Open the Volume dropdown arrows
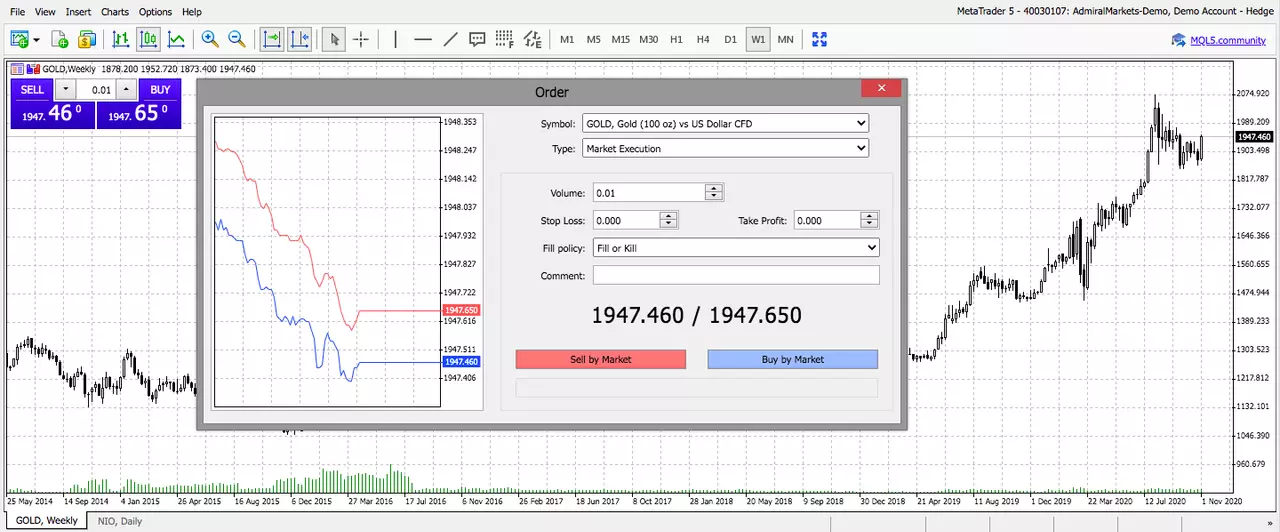 tap(714, 193)
